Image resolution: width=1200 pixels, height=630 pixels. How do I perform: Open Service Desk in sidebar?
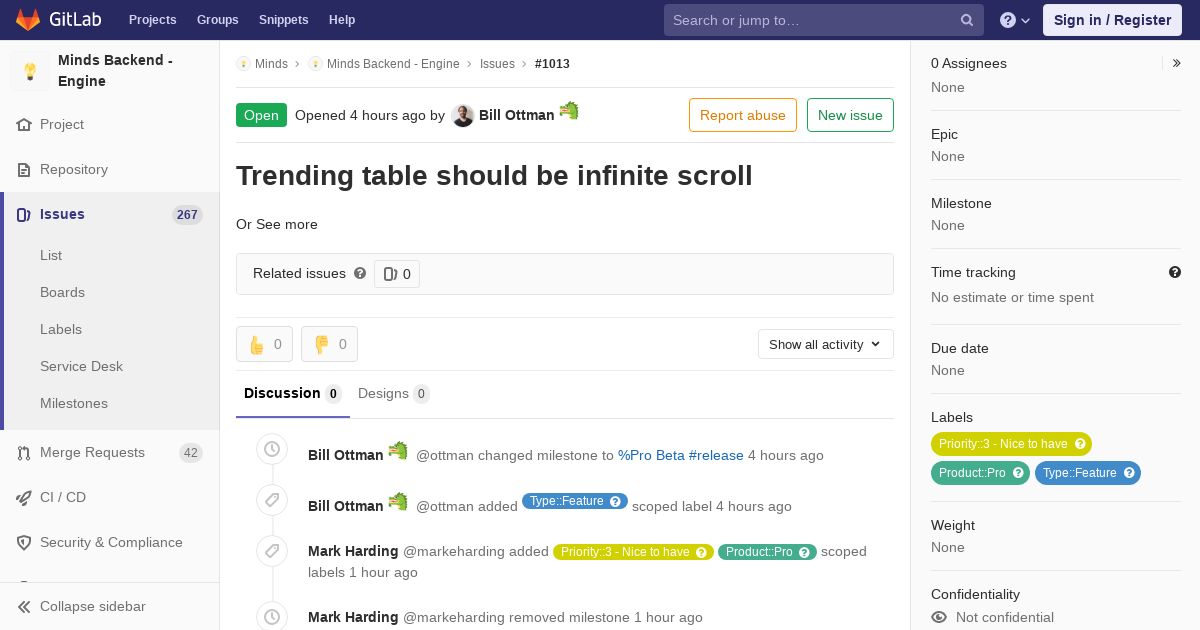point(81,367)
